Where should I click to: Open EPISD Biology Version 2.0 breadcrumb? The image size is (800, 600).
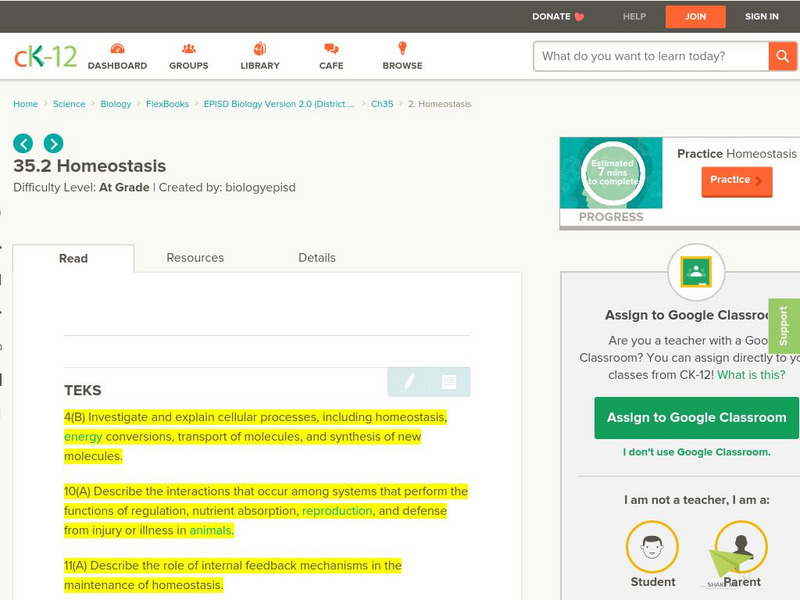point(279,104)
